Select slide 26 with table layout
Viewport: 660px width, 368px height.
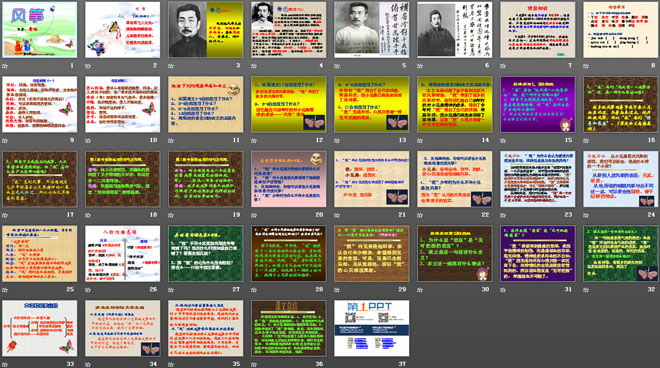pyautogui.click(x=122, y=253)
